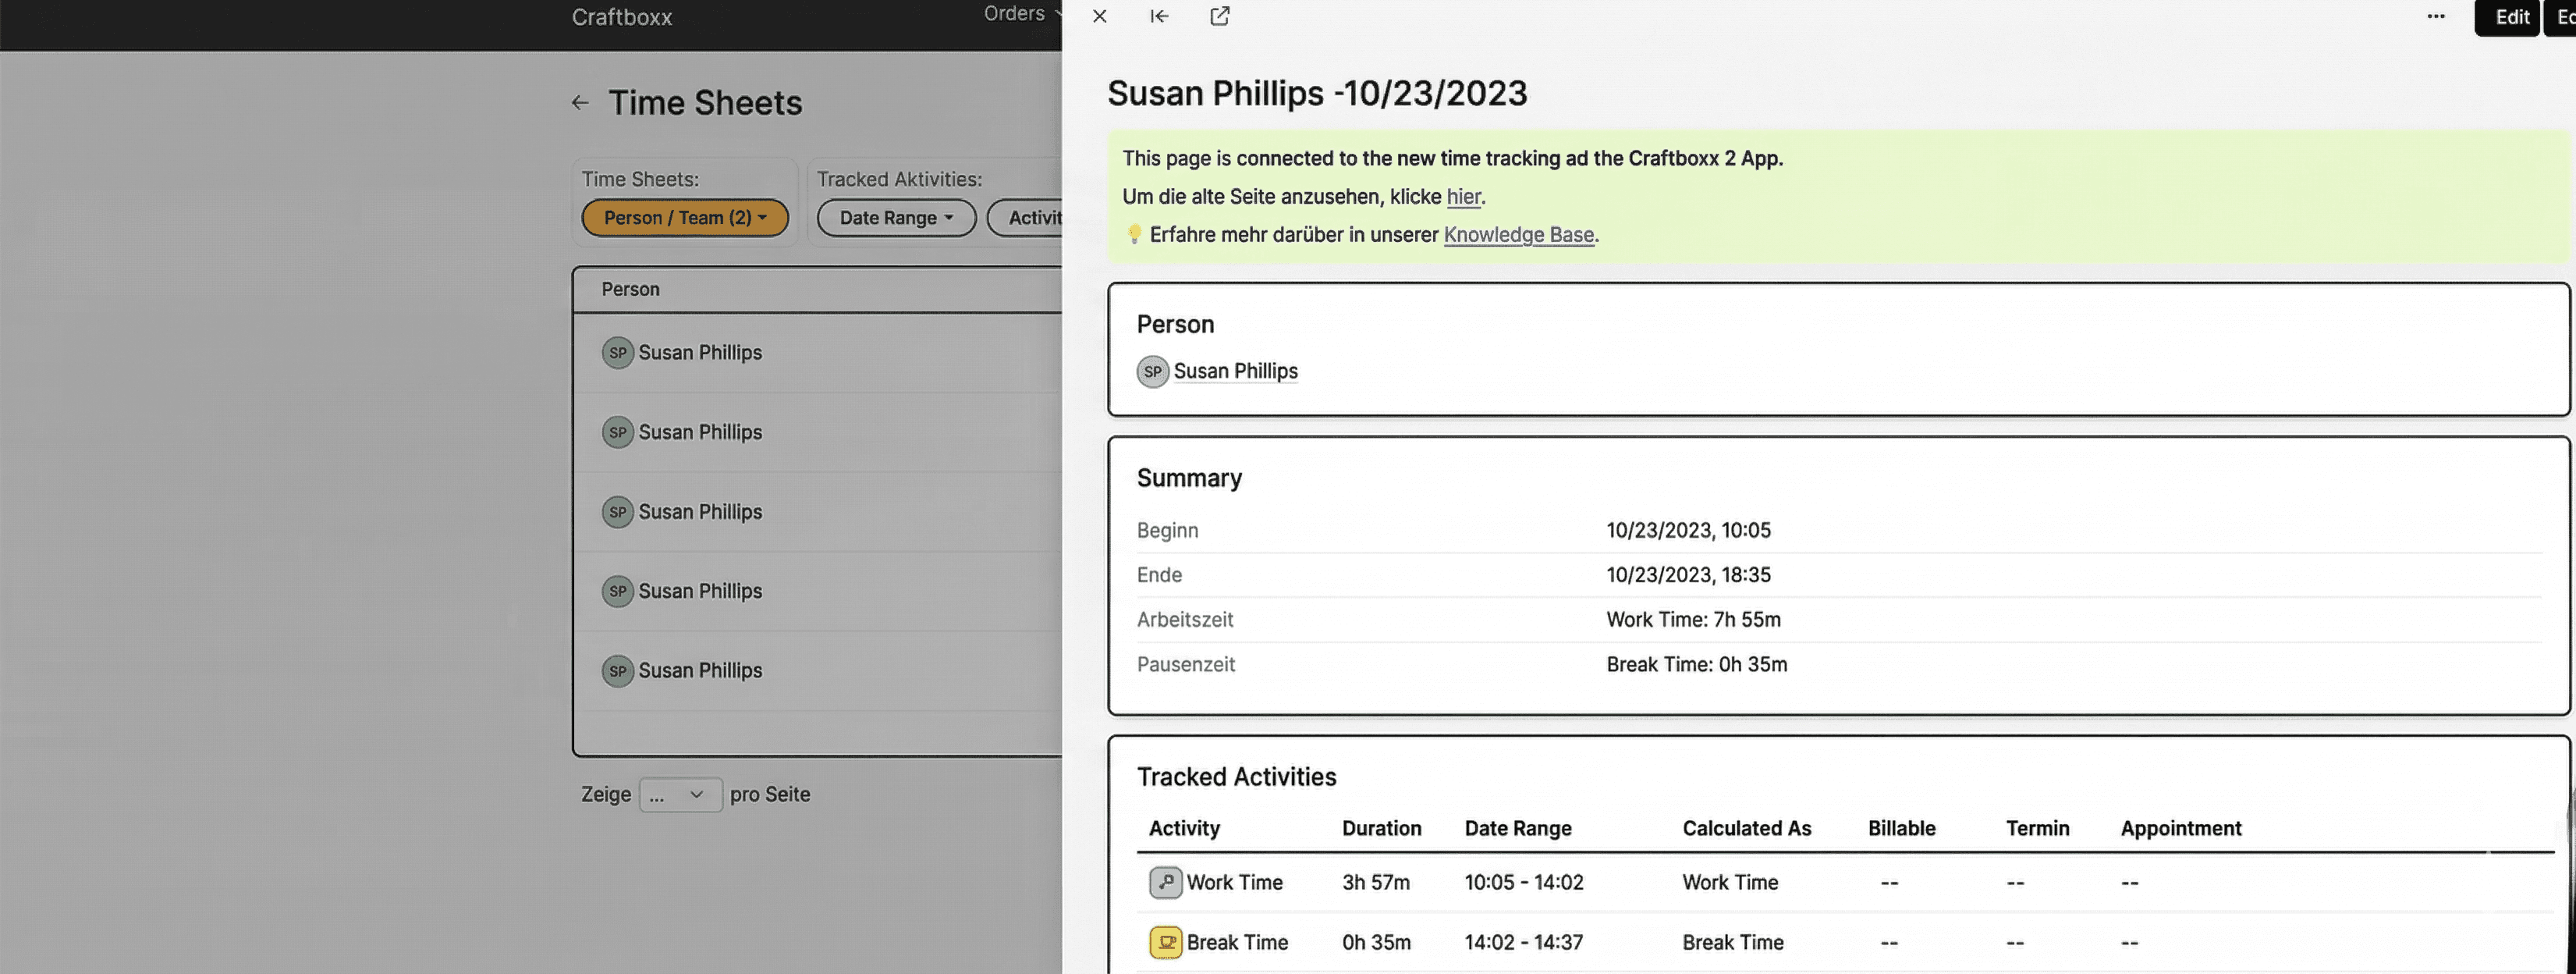Click the Duration column header
Image resolution: width=2576 pixels, height=974 pixels.
pyautogui.click(x=1381, y=828)
